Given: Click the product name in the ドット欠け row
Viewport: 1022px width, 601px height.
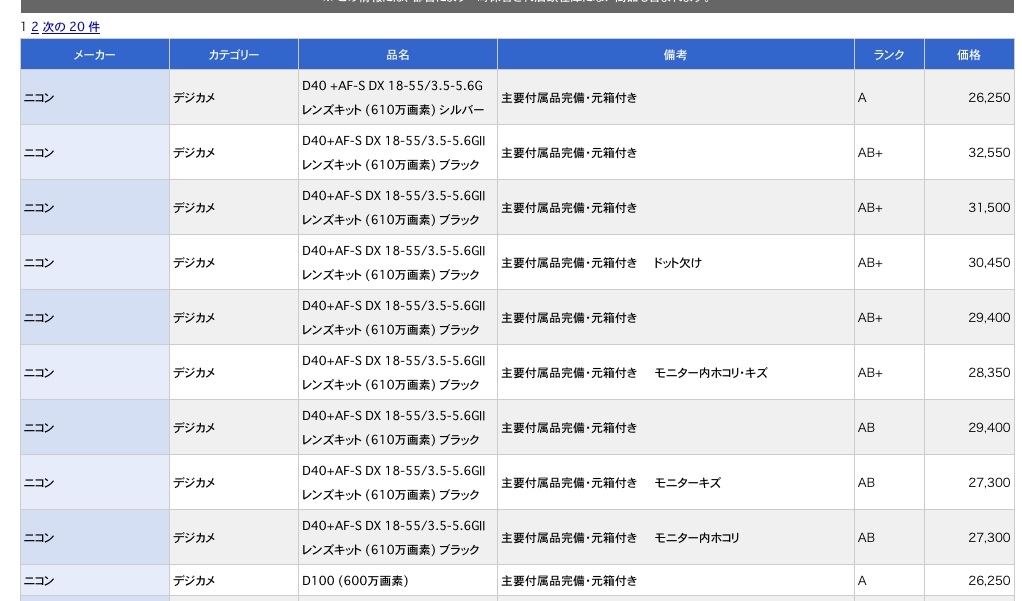Looking at the screenshot, I should [394, 263].
